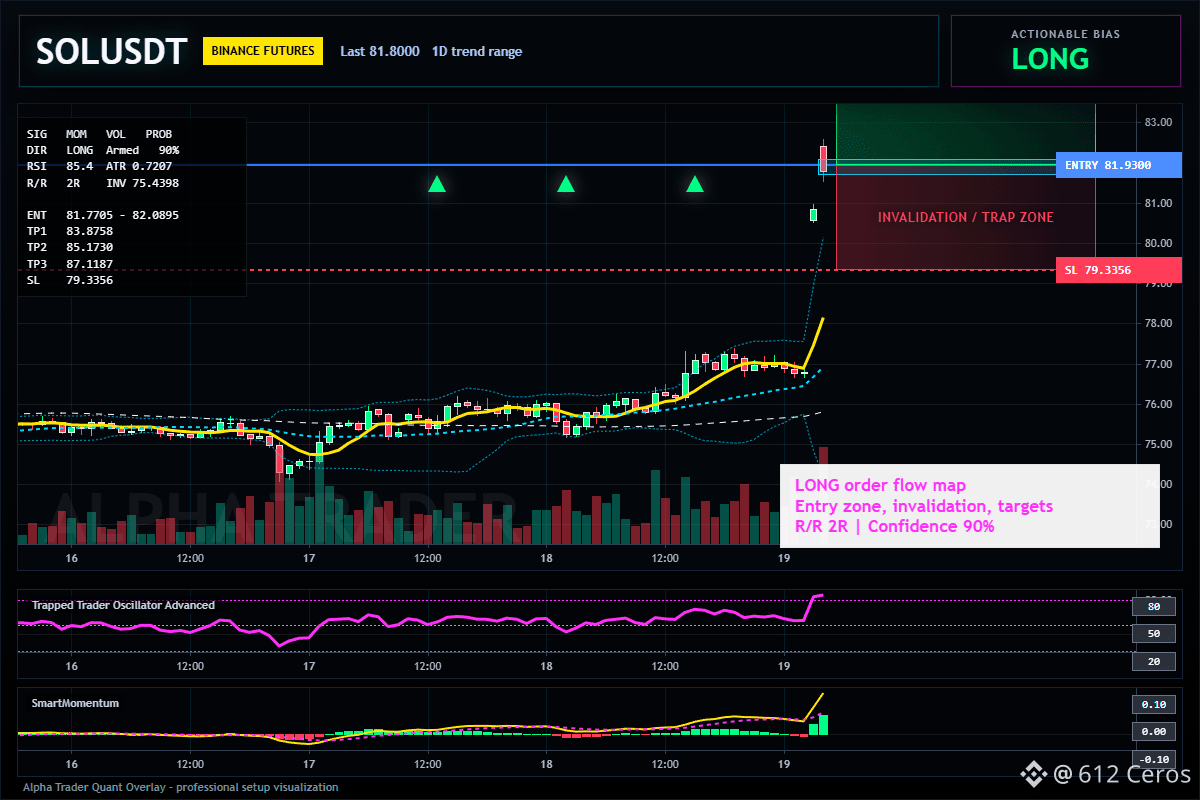Click the SmartMomentum 0.10 scale label

pyautogui.click(x=1153, y=704)
